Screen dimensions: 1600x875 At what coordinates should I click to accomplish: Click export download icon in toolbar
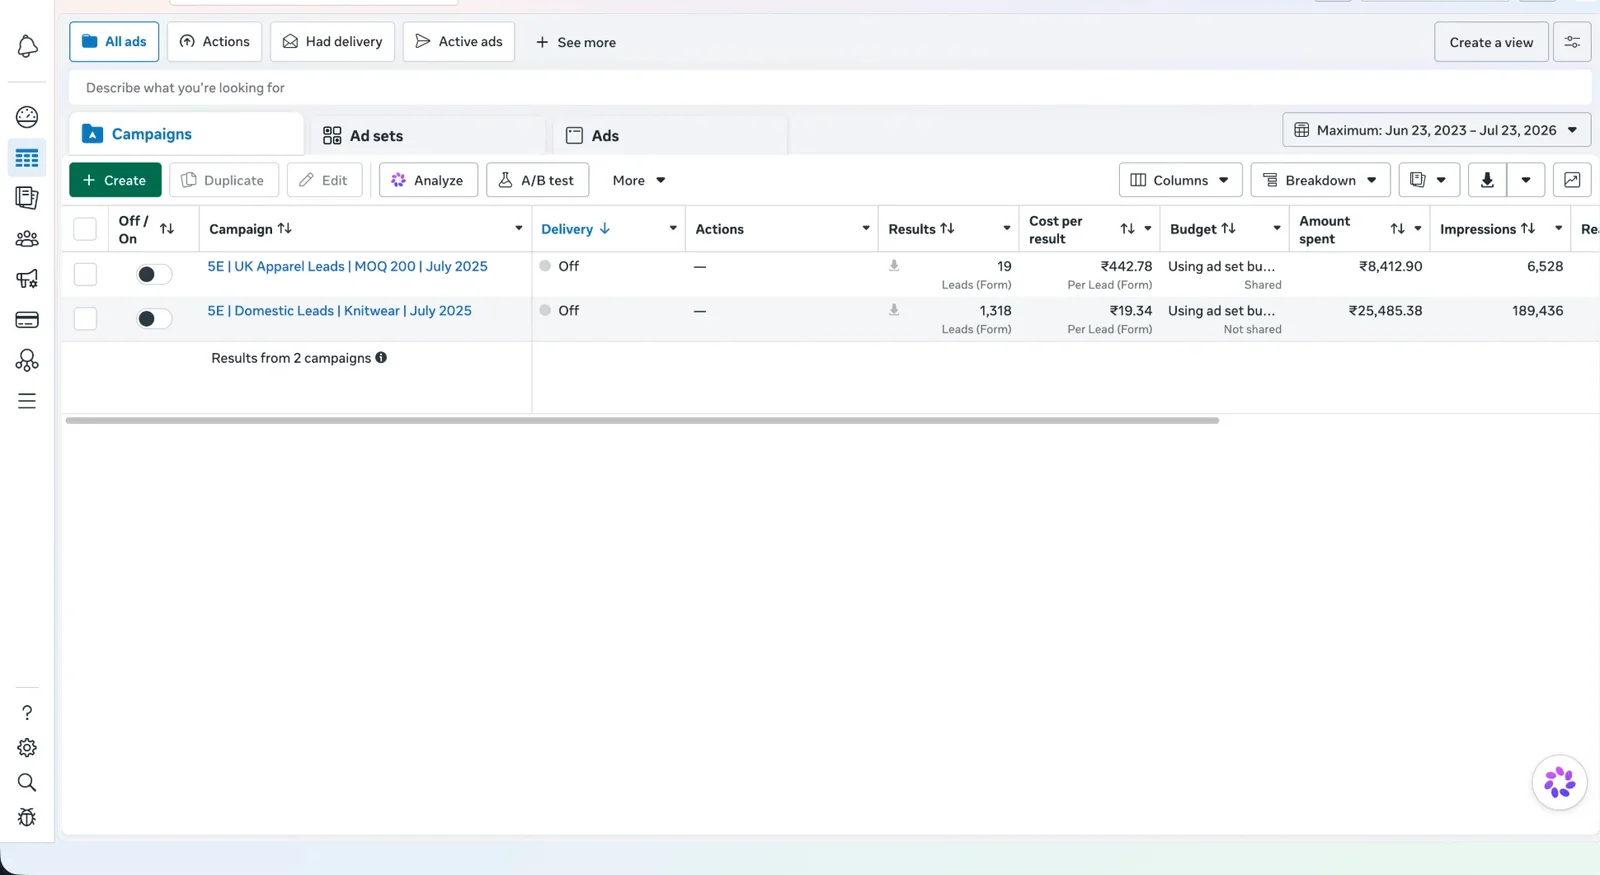click(1487, 180)
